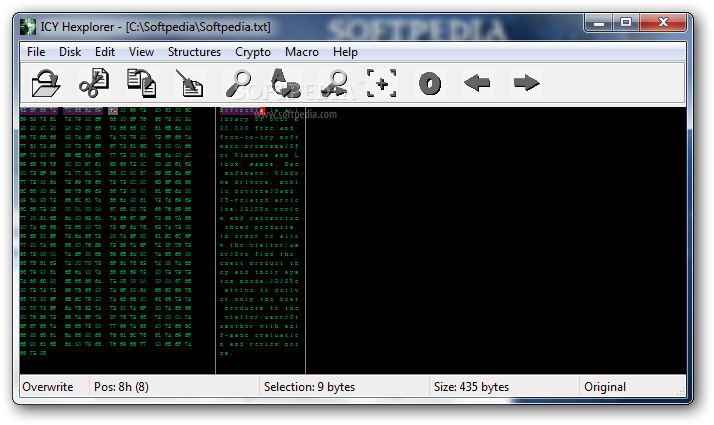Open Find with the magnifier icon
Viewport: 714px width, 425px height.
(239, 83)
